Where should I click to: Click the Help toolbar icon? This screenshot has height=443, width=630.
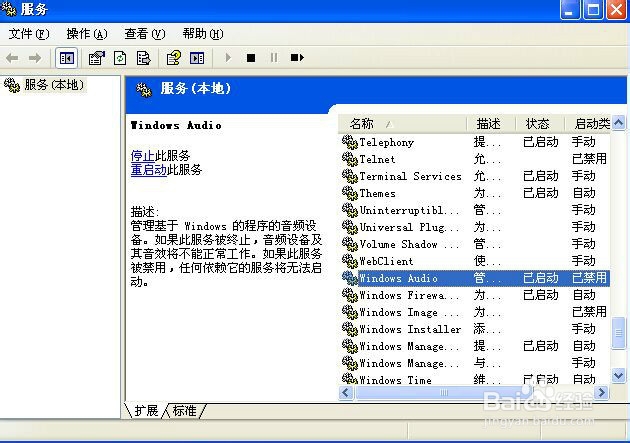coord(174,58)
